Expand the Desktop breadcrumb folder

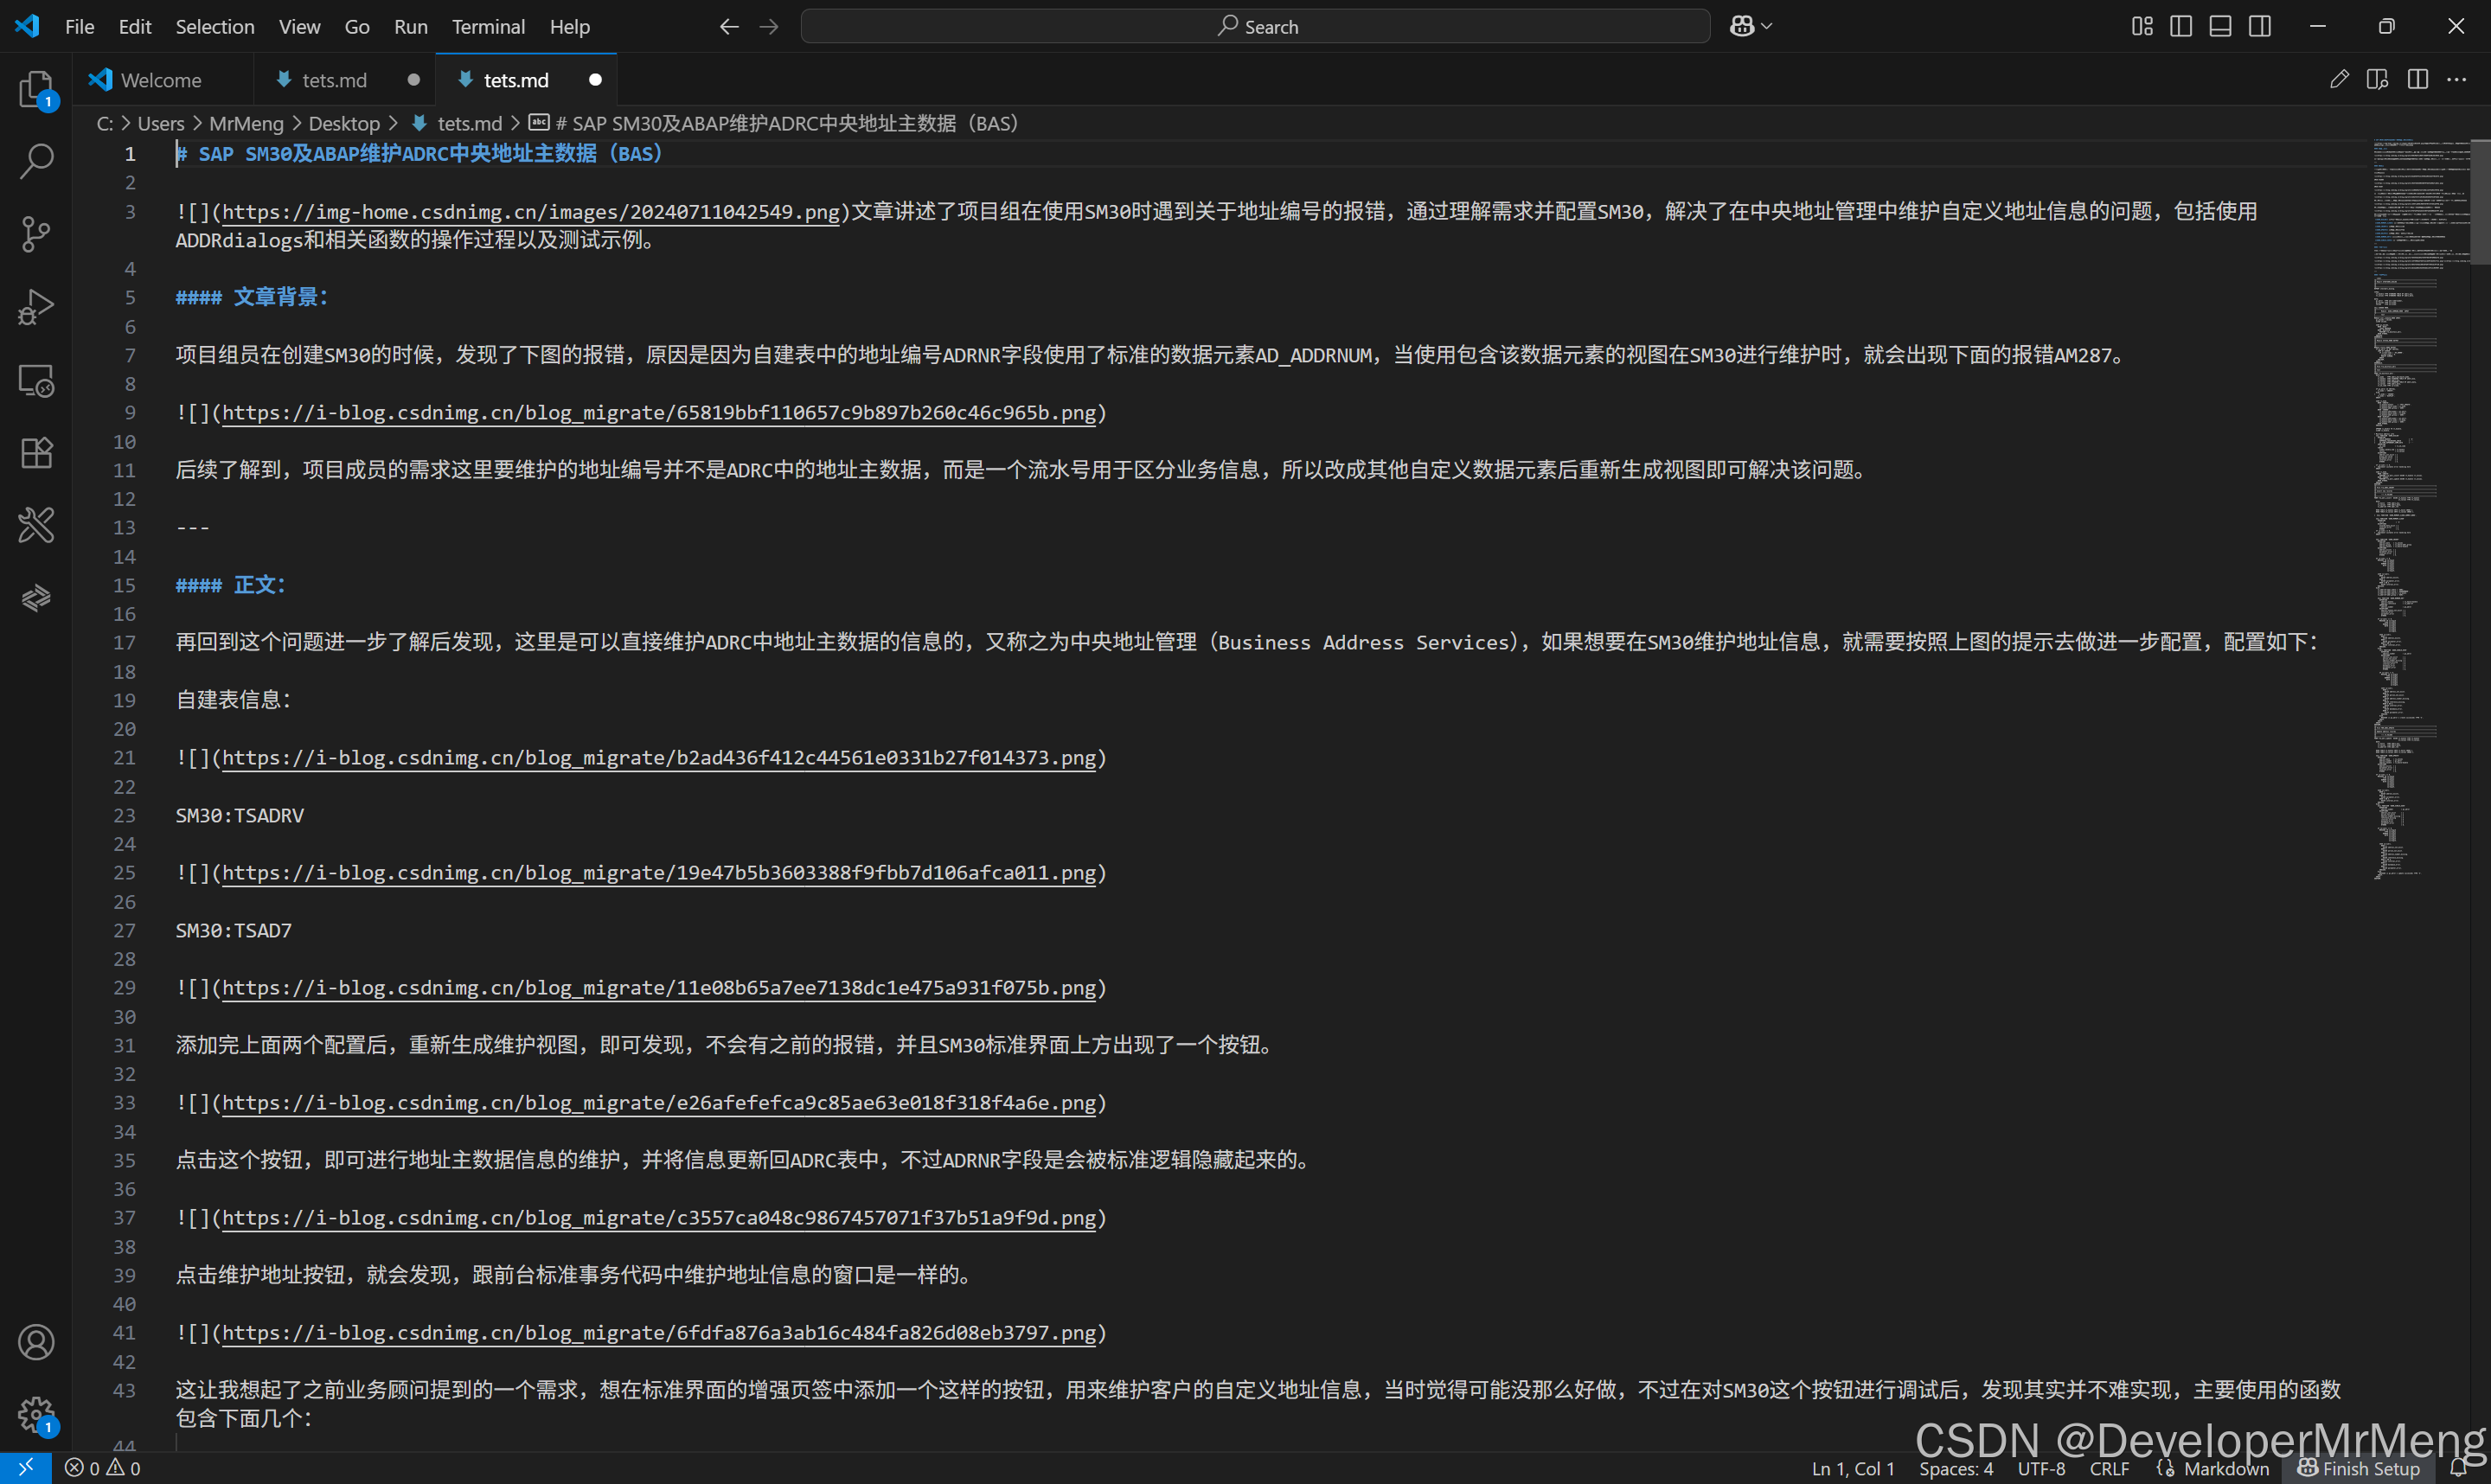[x=344, y=123]
